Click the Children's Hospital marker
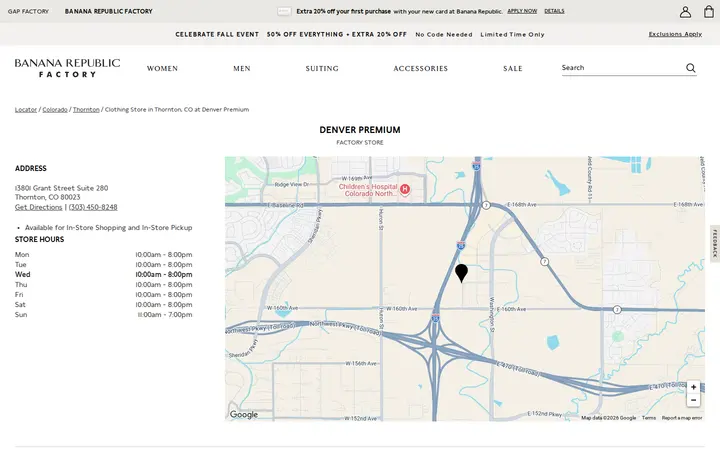This screenshot has width=720, height=450. tap(405, 189)
